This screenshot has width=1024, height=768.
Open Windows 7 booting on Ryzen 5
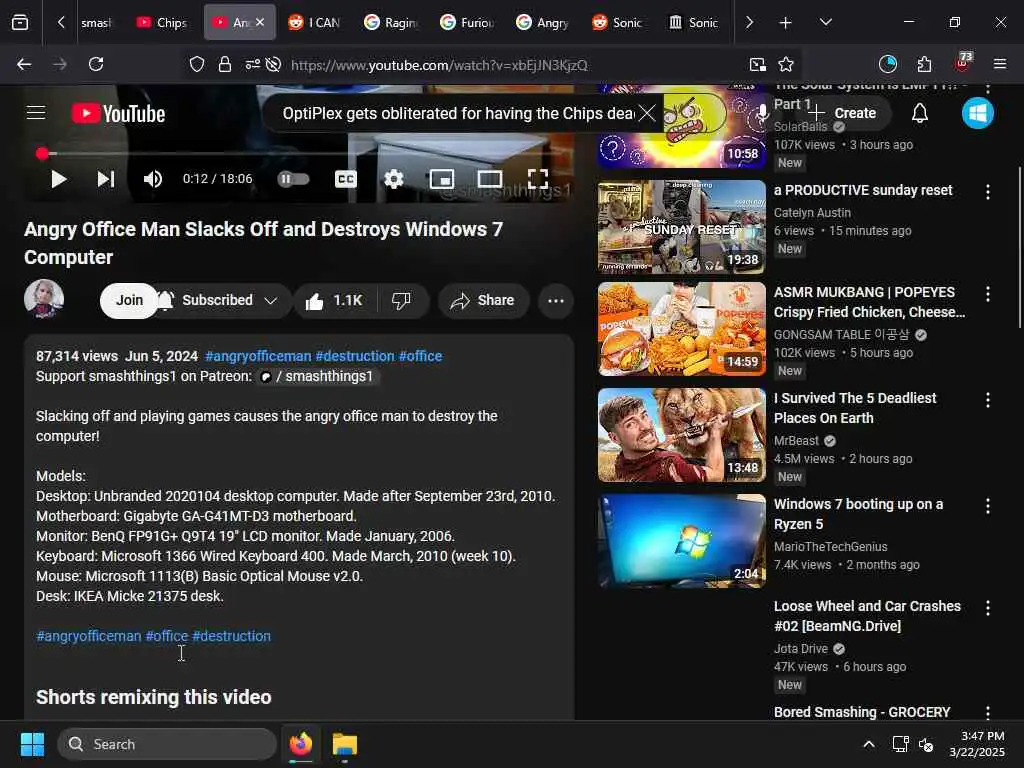[x=681, y=541]
